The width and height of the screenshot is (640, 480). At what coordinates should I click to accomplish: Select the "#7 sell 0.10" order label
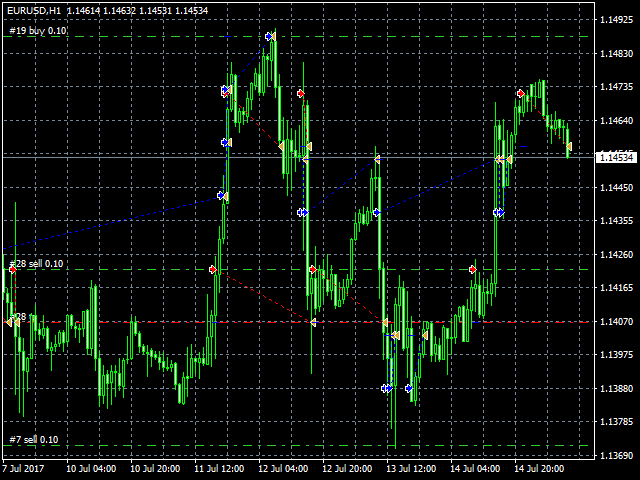pos(34,440)
